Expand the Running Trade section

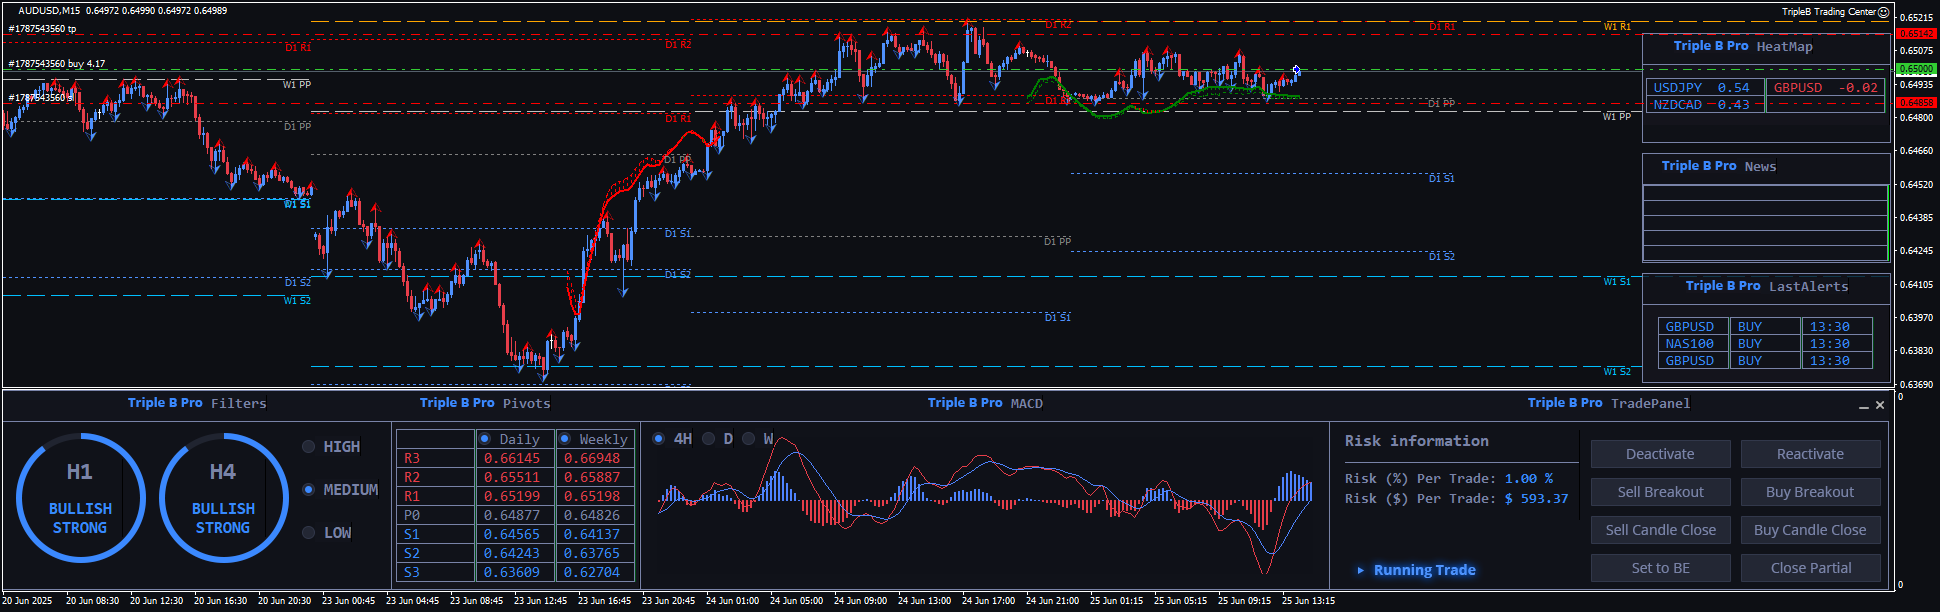pos(1360,570)
